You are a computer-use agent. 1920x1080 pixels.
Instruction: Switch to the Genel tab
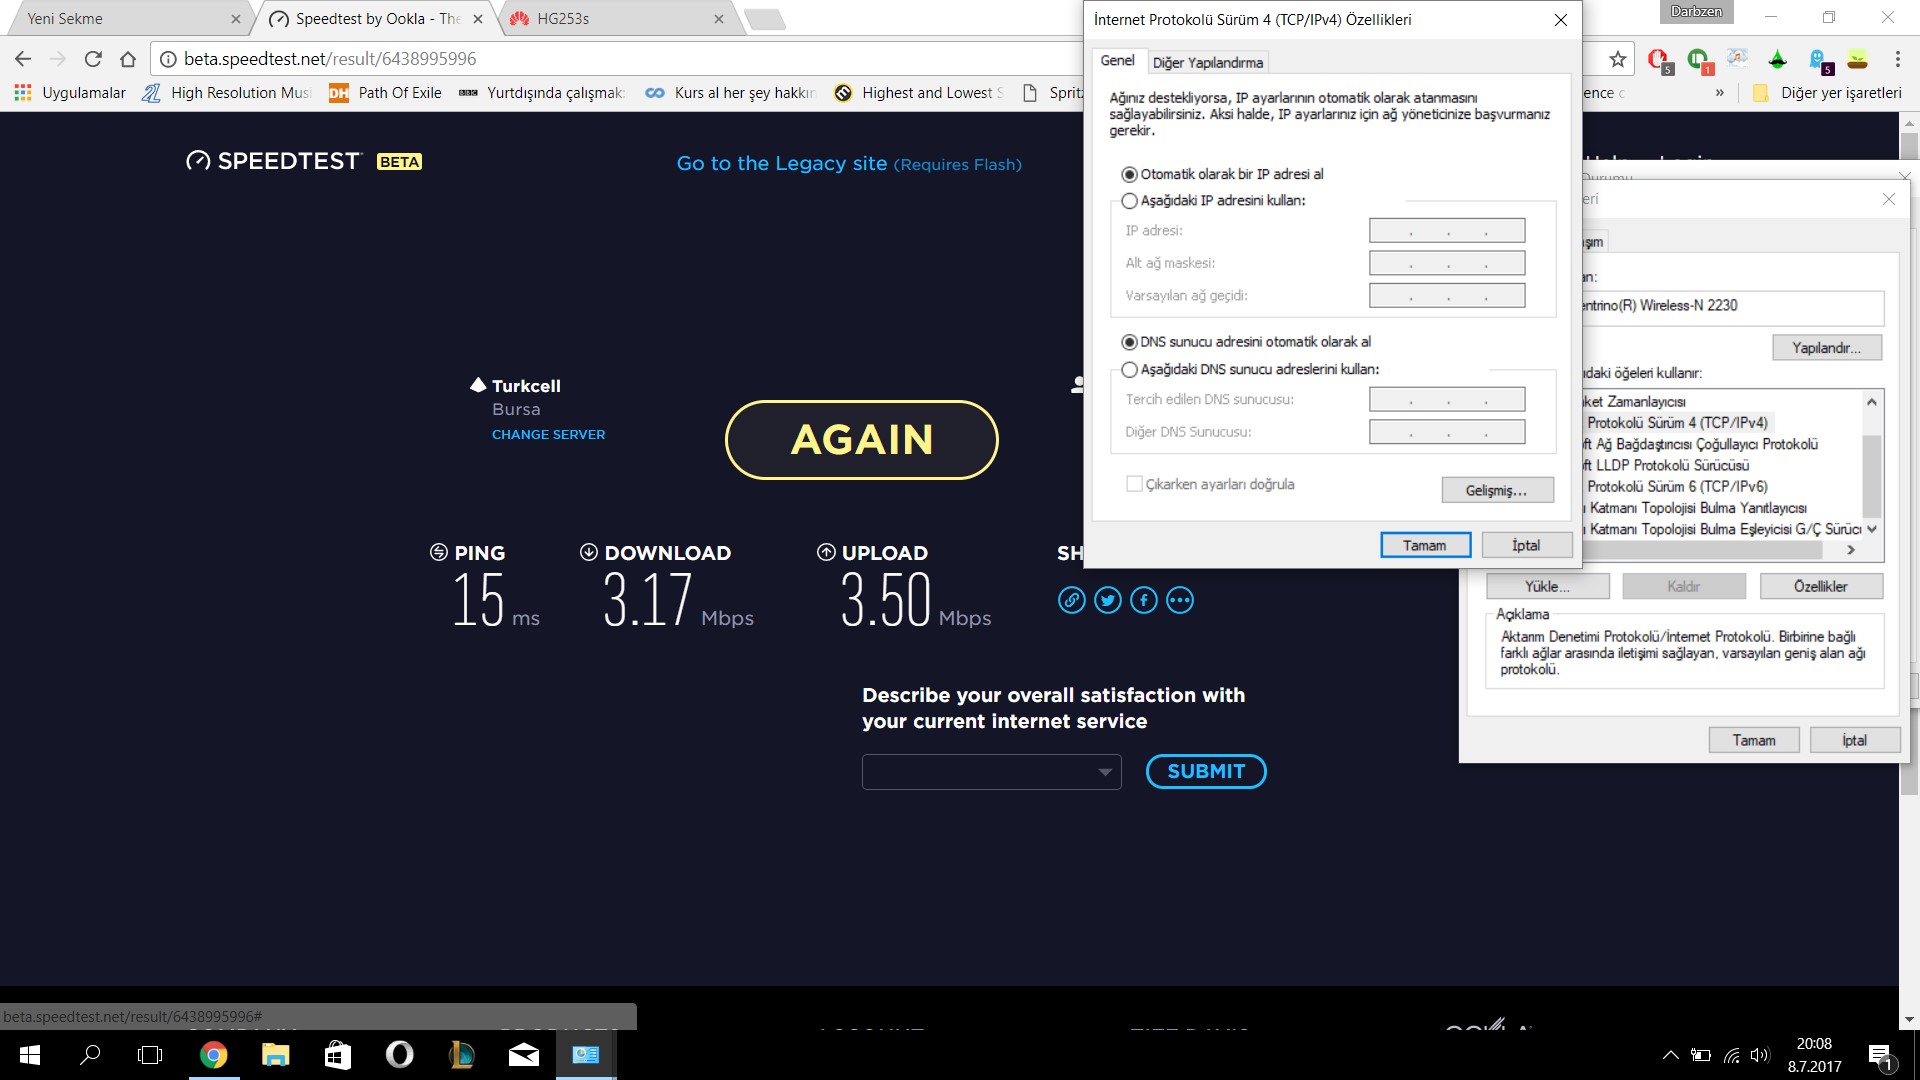pyautogui.click(x=1117, y=61)
